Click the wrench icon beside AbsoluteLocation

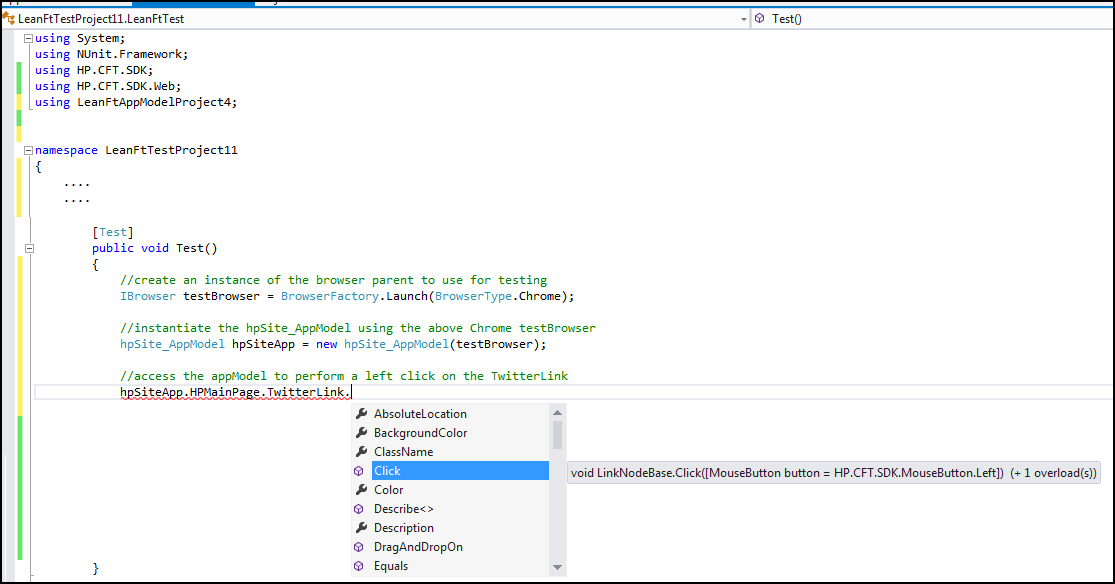[x=361, y=414]
